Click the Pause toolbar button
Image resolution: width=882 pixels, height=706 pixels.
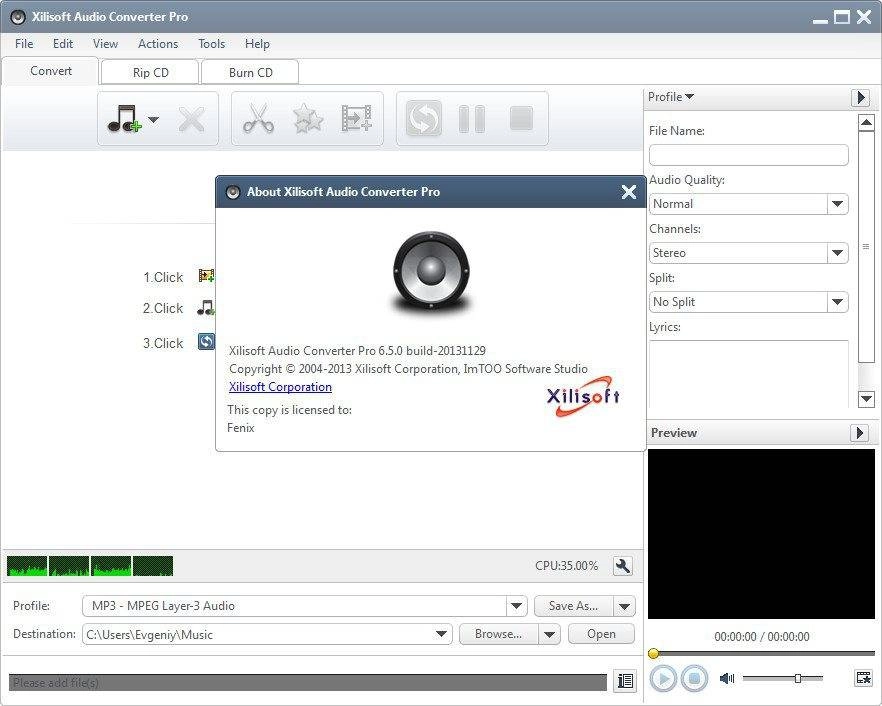coord(472,119)
